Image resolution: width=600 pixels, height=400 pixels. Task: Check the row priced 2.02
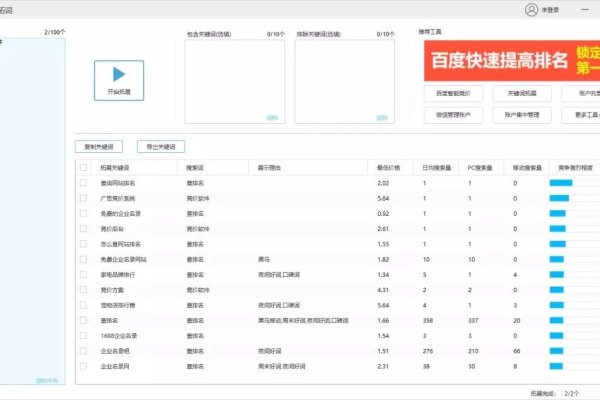pos(83,183)
